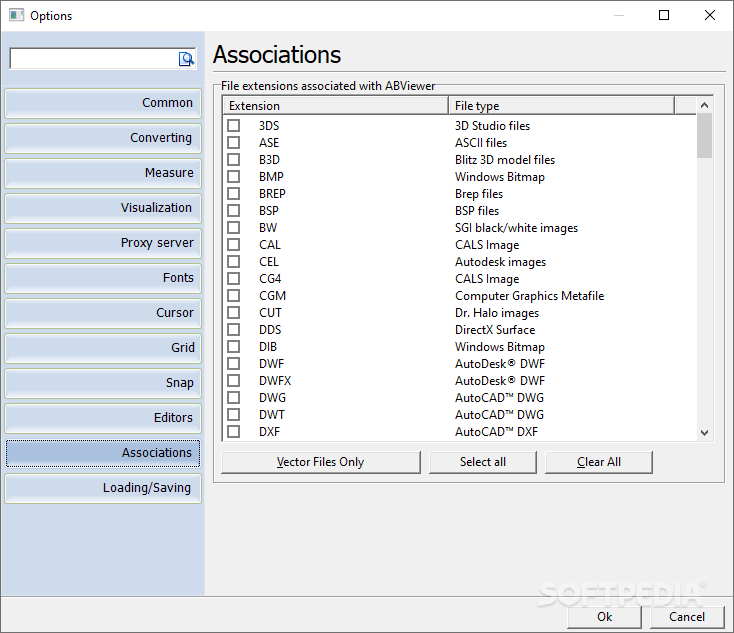Select the Fonts section

103,278
